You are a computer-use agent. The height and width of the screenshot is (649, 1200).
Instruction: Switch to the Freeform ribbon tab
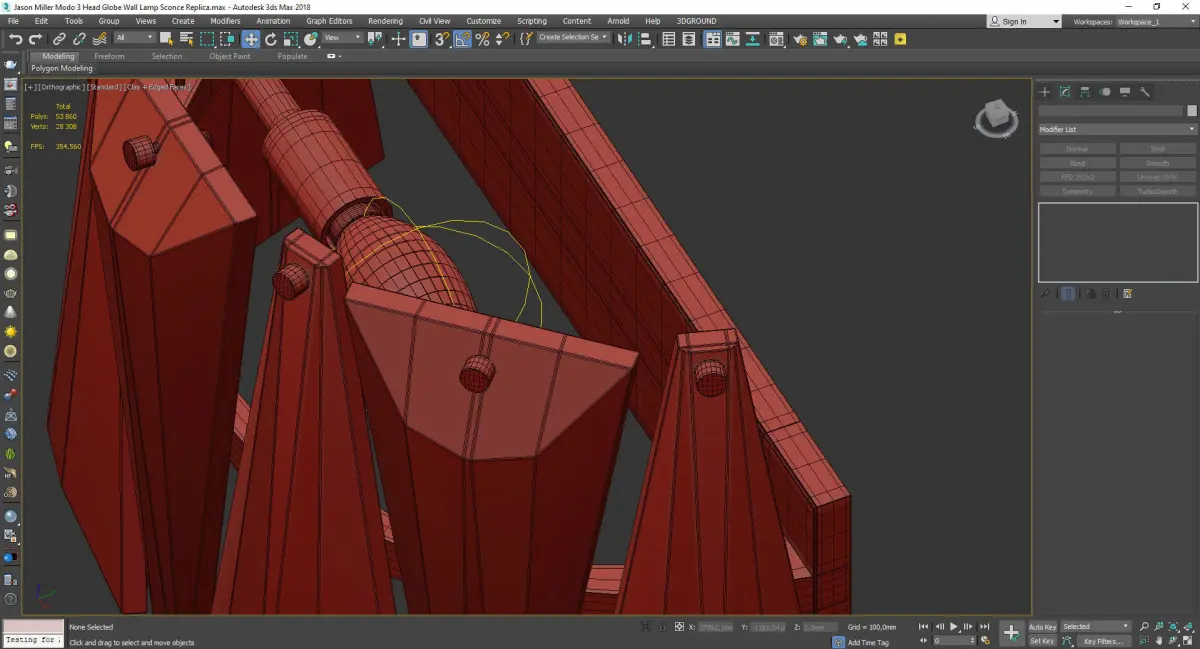coord(109,56)
